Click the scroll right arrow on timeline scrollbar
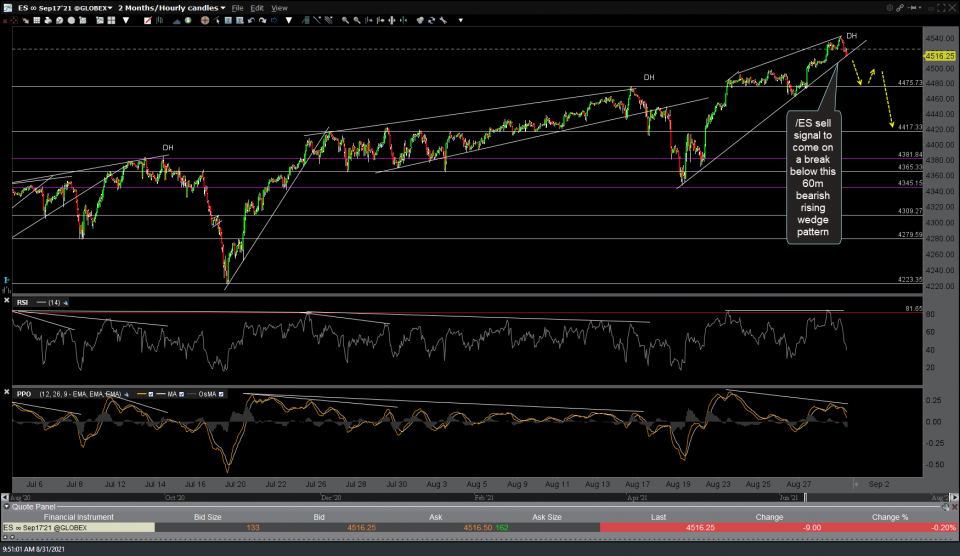This screenshot has height=556, width=960. (954, 498)
